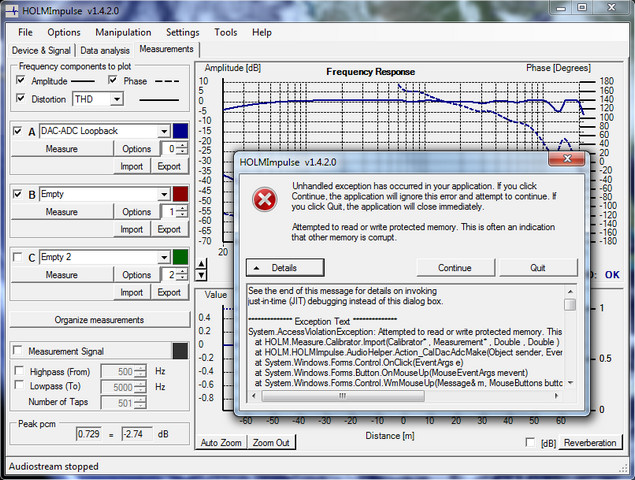Toggle the [dB] checkbox near Reverberation
Screen dimensions: 635x480
click(x=530, y=442)
